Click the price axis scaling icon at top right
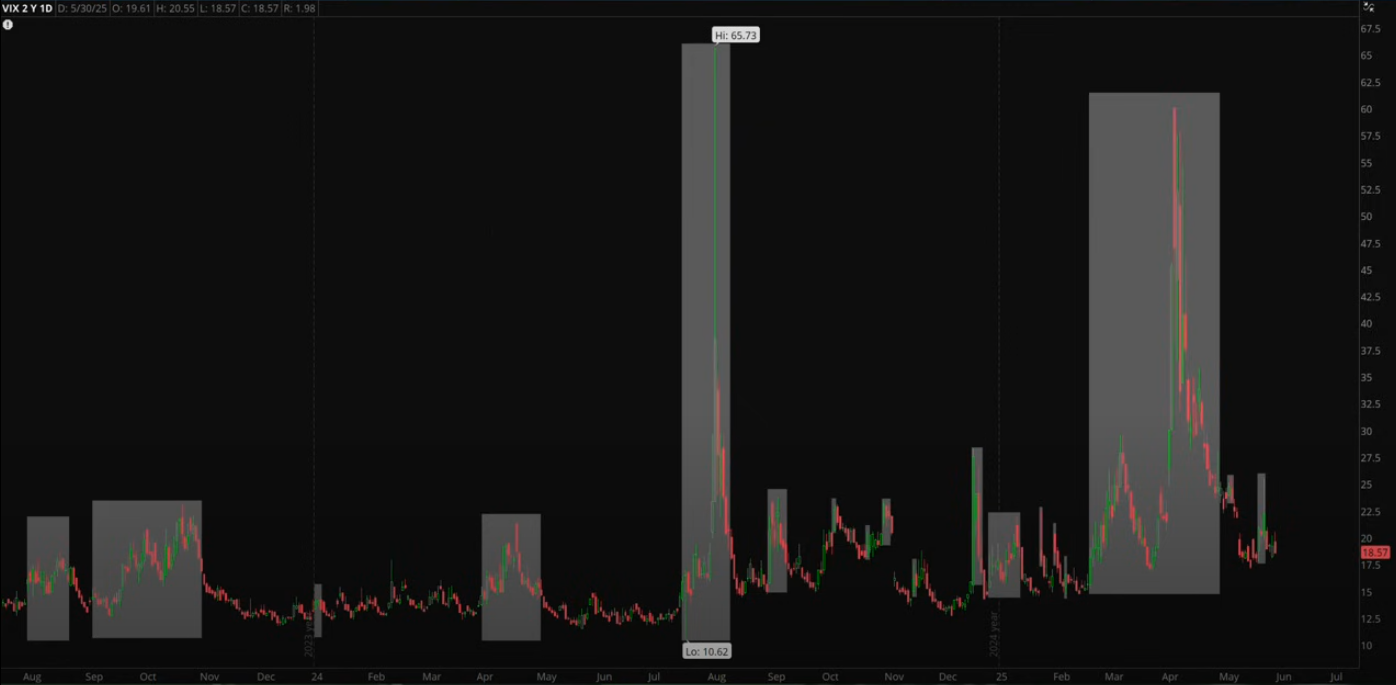The image size is (1396, 685). [x=1368, y=8]
